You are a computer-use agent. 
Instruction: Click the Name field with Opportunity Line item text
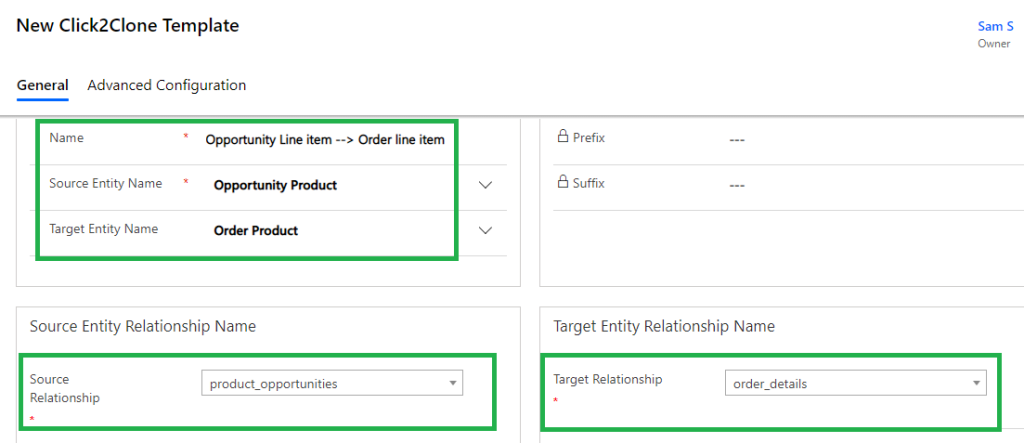pyautogui.click(x=325, y=140)
